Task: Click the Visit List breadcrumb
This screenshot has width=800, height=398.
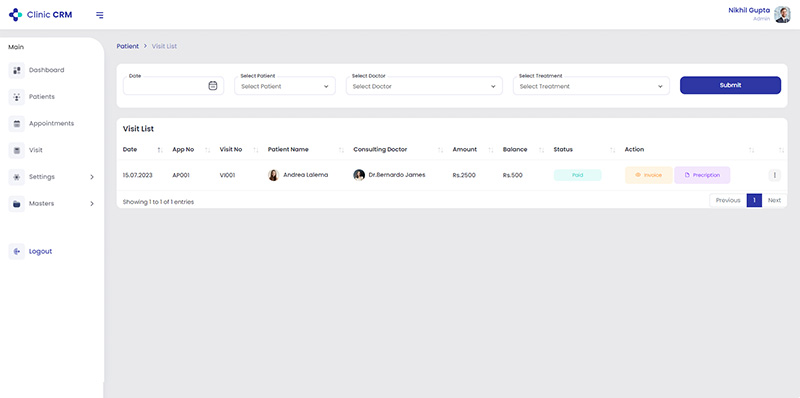Action: click(x=164, y=46)
